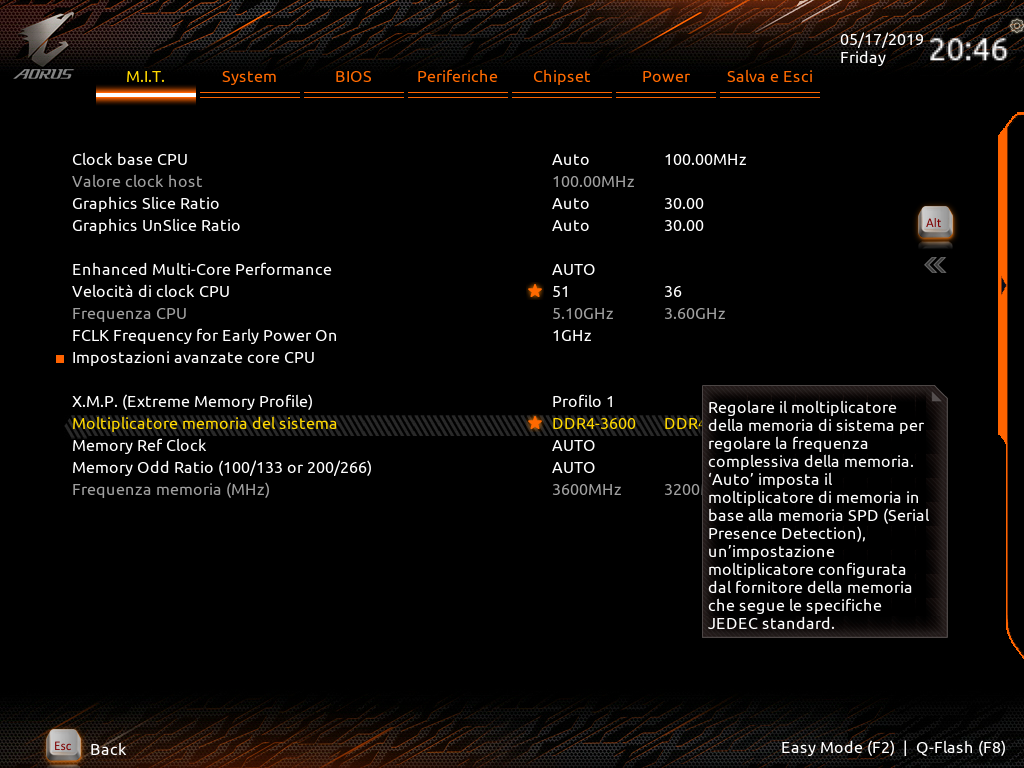Click the 3600MHz memory frequency readout
The height and width of the screenshot is (768, 1024).
[x=586, y=490]
